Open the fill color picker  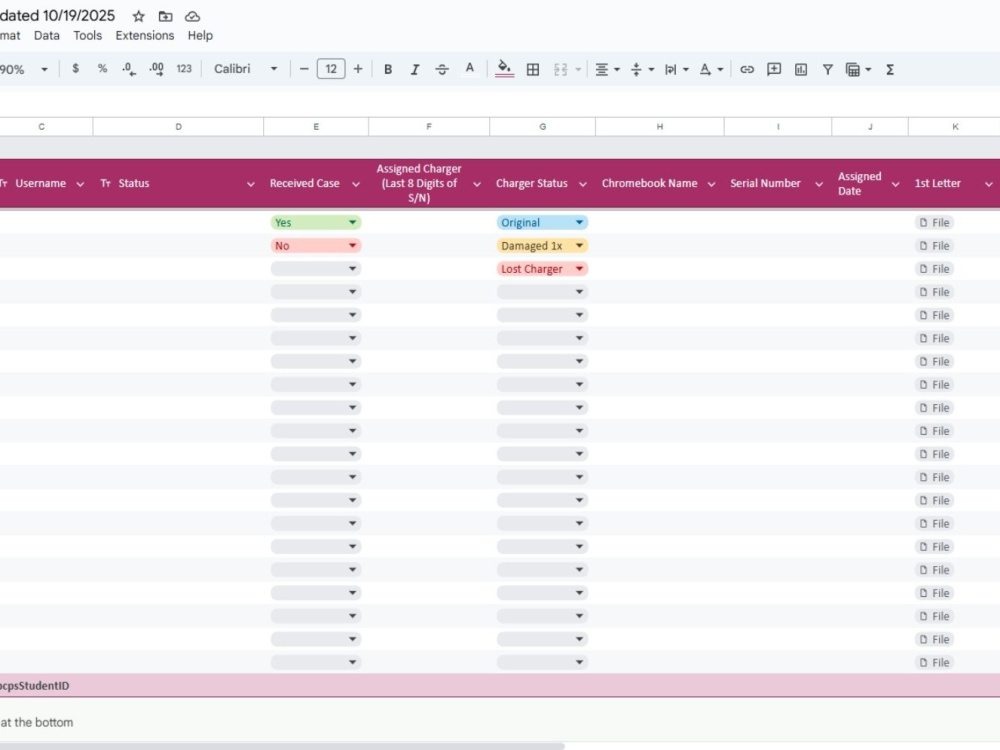point(504,69)
